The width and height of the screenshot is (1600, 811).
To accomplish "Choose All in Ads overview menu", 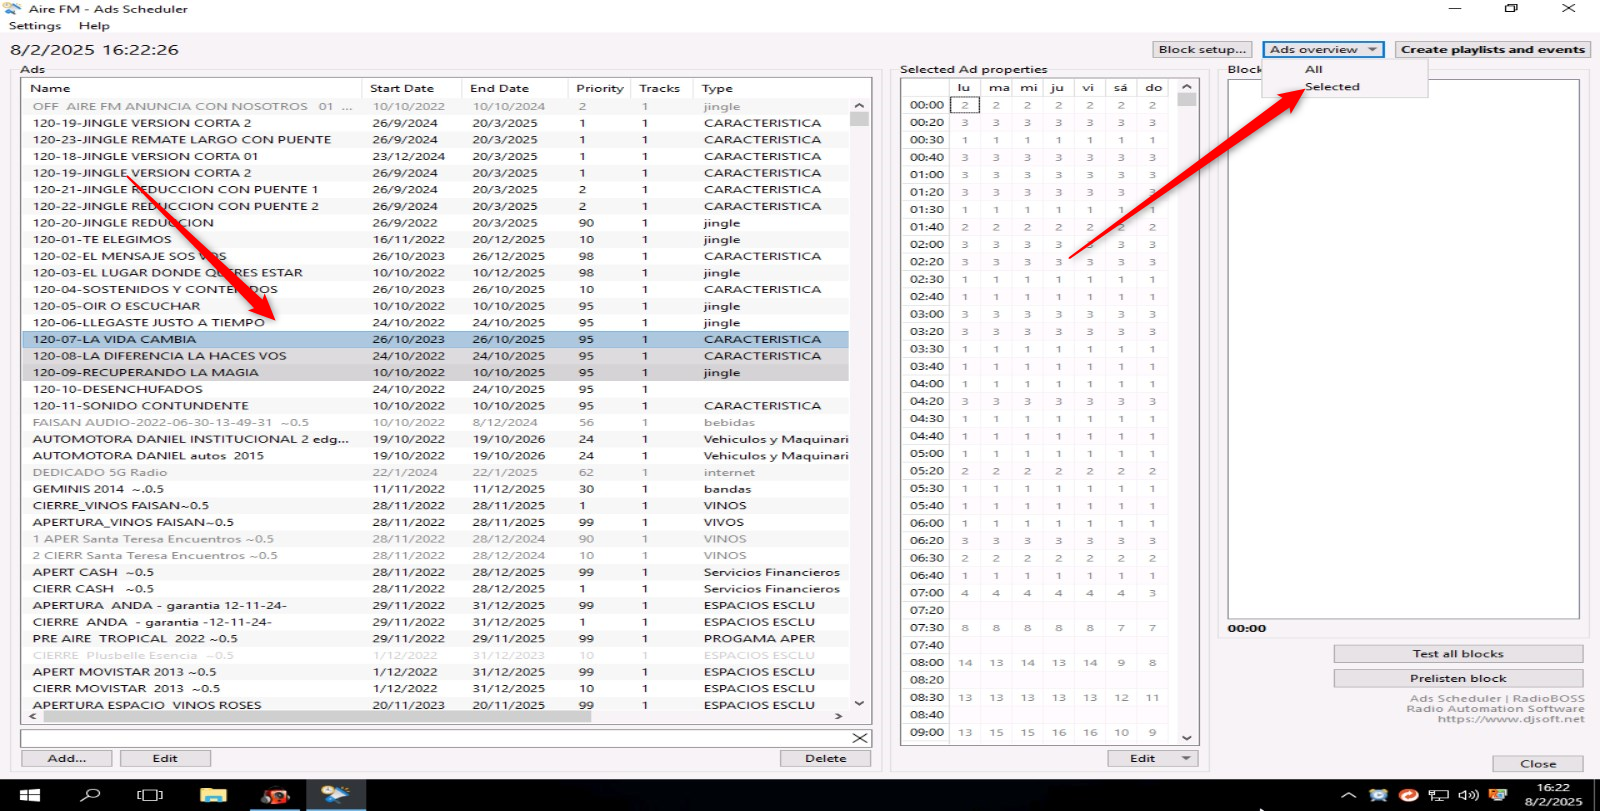I will point(1313,69).
